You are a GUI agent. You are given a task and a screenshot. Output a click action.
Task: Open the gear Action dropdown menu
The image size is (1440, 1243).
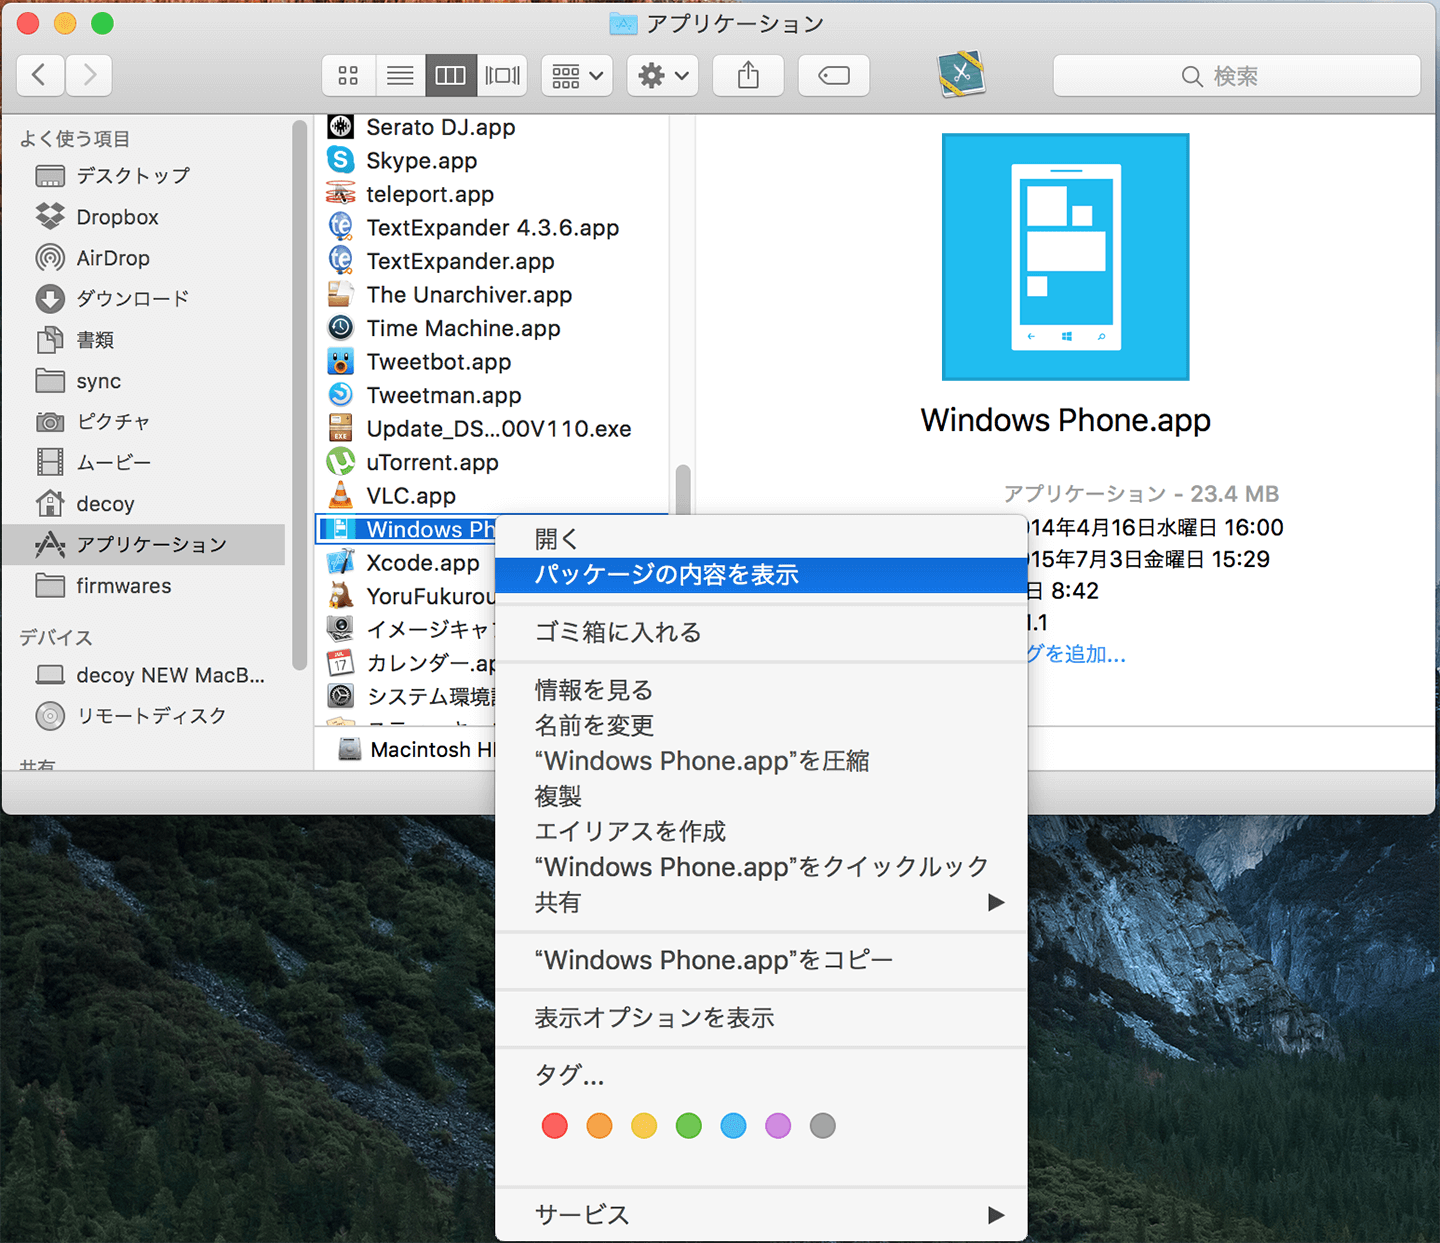(x=663, y=76)
